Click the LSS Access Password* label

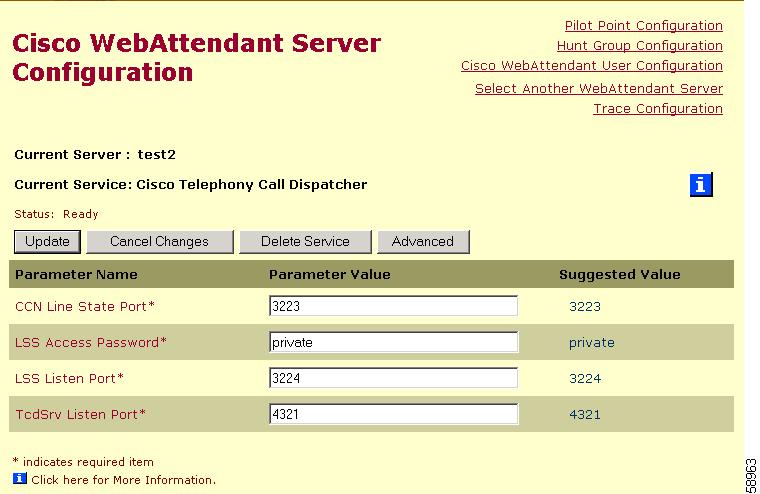pos(91,342)
